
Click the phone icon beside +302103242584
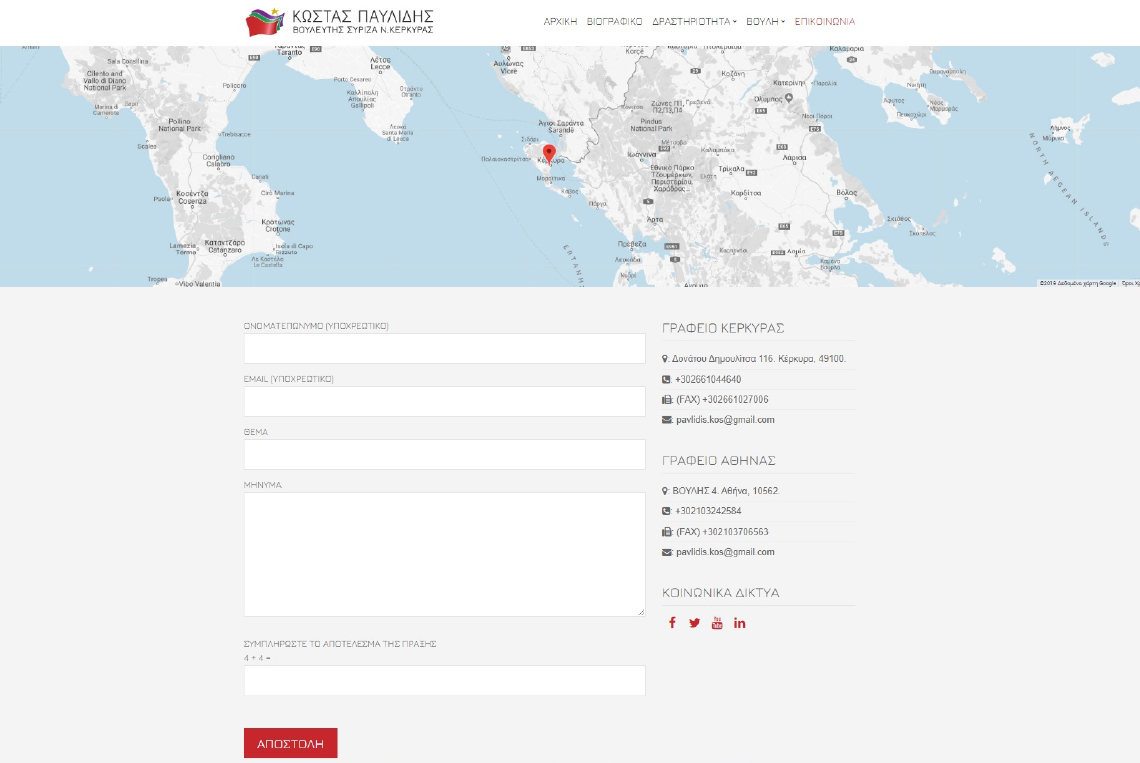tap(666, 511)
